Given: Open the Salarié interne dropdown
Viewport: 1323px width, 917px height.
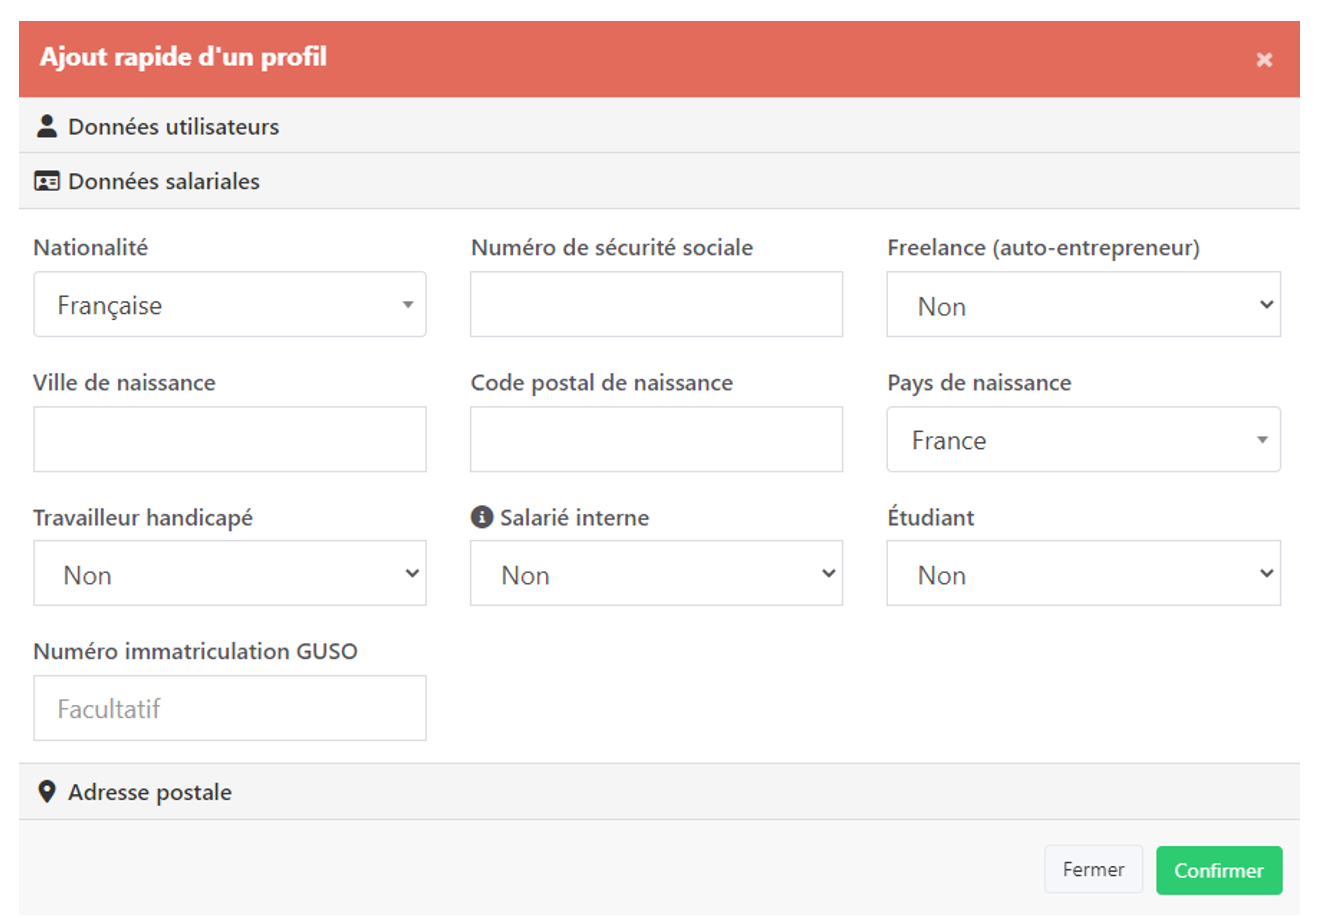Looking at the screenshot, I should [x=656, y=574].
